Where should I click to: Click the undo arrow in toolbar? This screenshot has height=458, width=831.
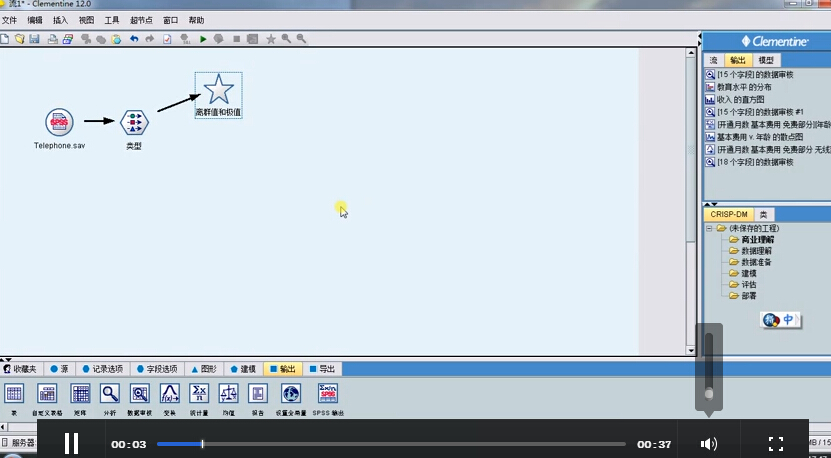pos(134,39)
